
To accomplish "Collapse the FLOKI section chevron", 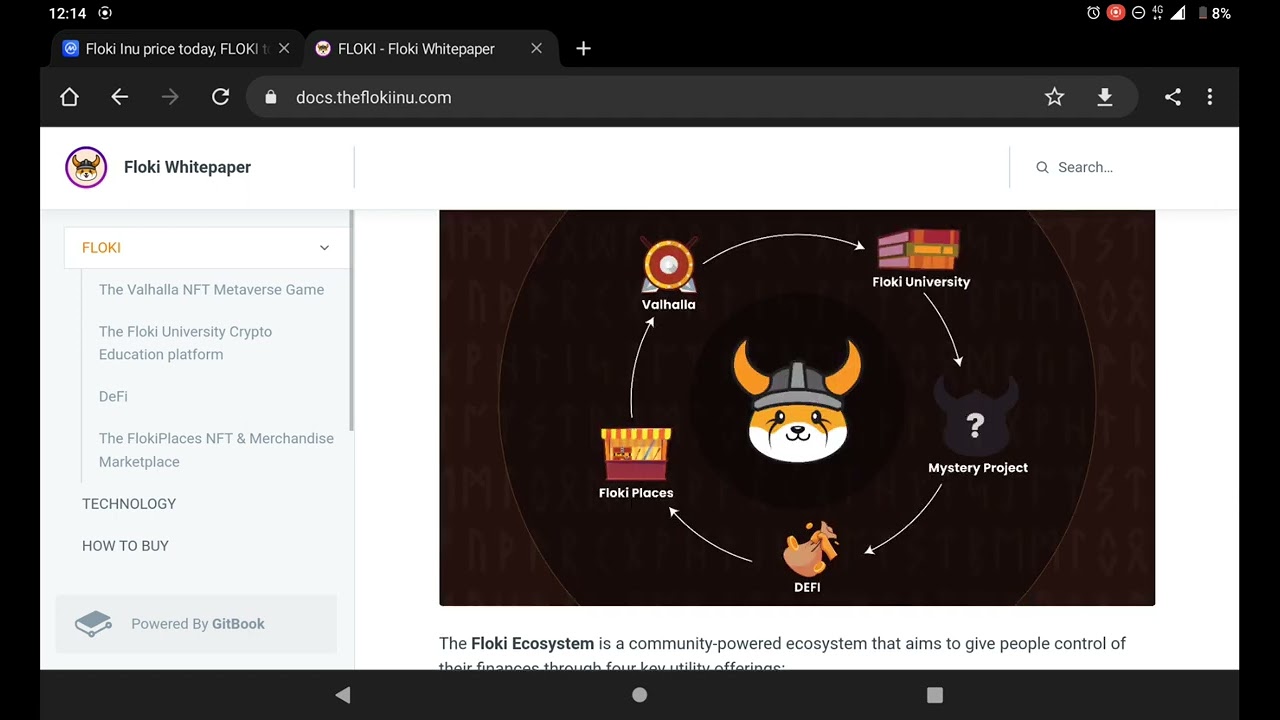I will (x=324, y=248).
